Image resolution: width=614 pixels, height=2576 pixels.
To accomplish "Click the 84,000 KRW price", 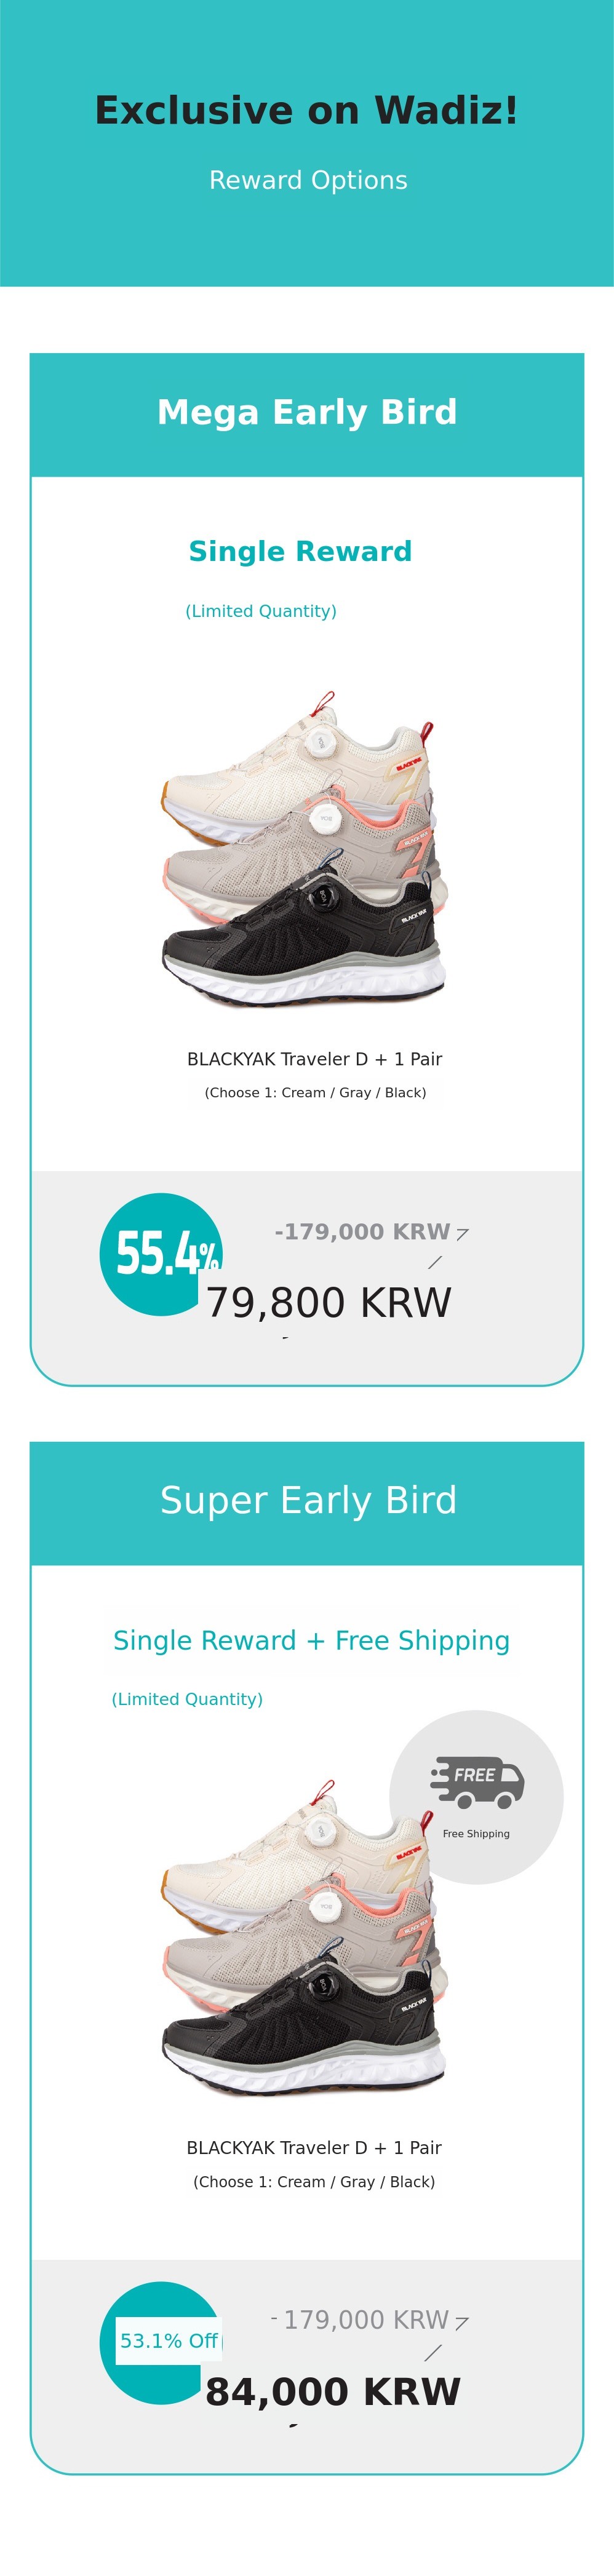I will 332,2391.
